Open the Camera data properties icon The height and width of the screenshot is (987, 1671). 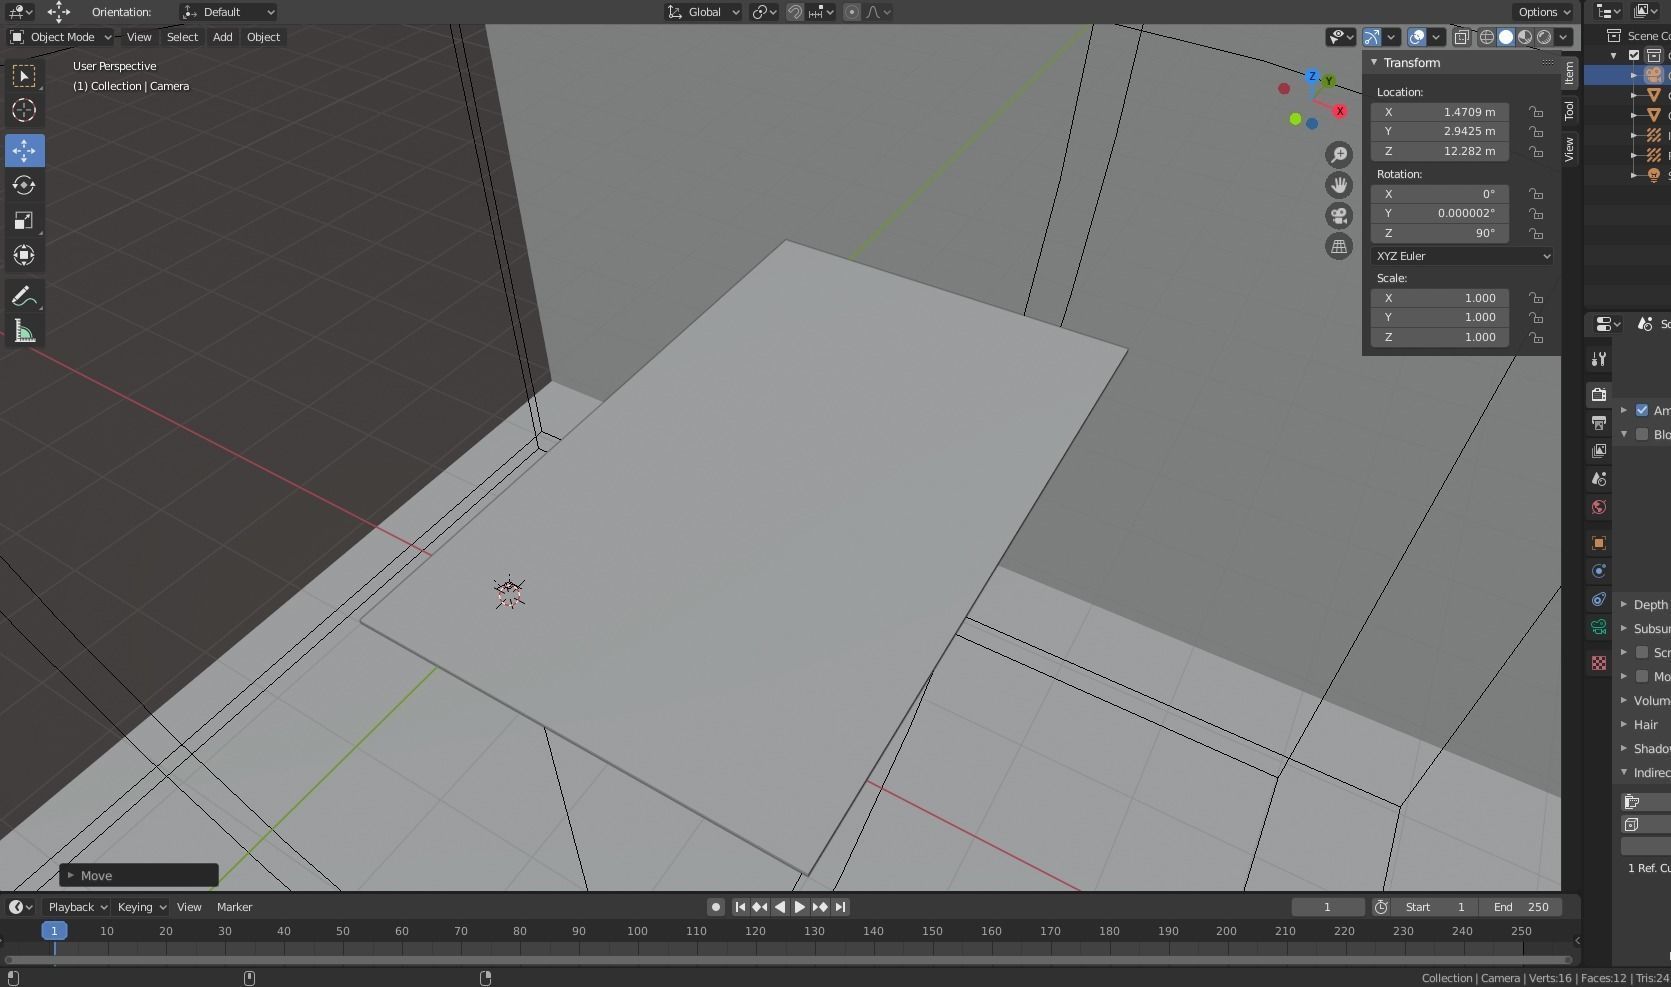[1598, 627]
